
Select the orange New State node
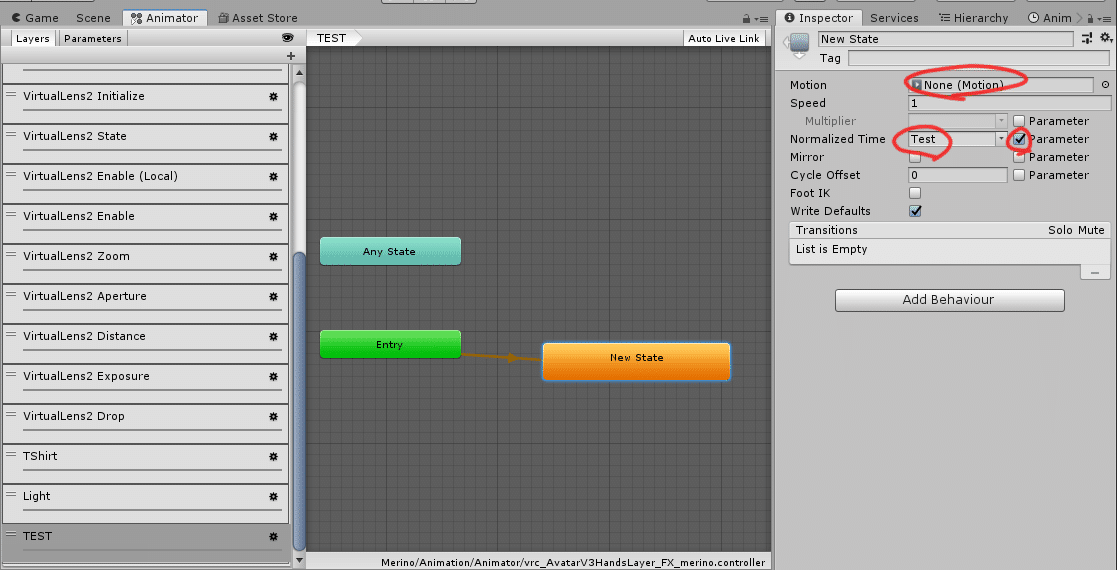[x=636, y=362]
